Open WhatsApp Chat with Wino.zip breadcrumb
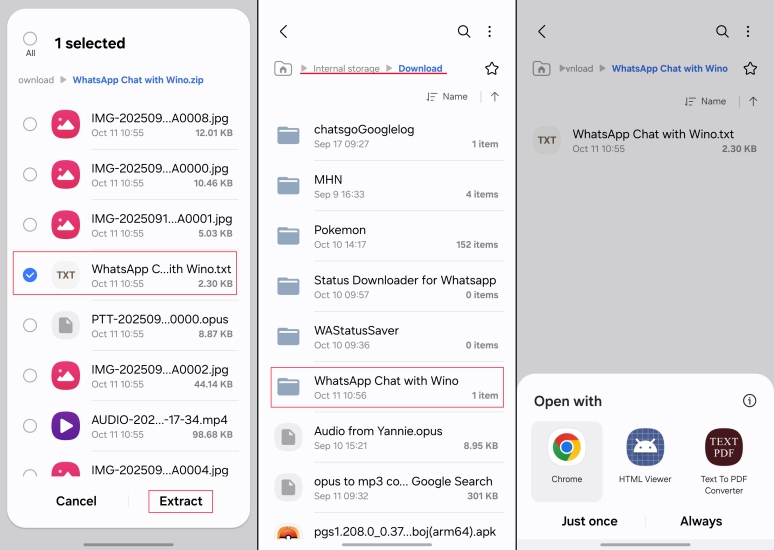This screenshot has width=774, height=550. (x=138, y=79)
